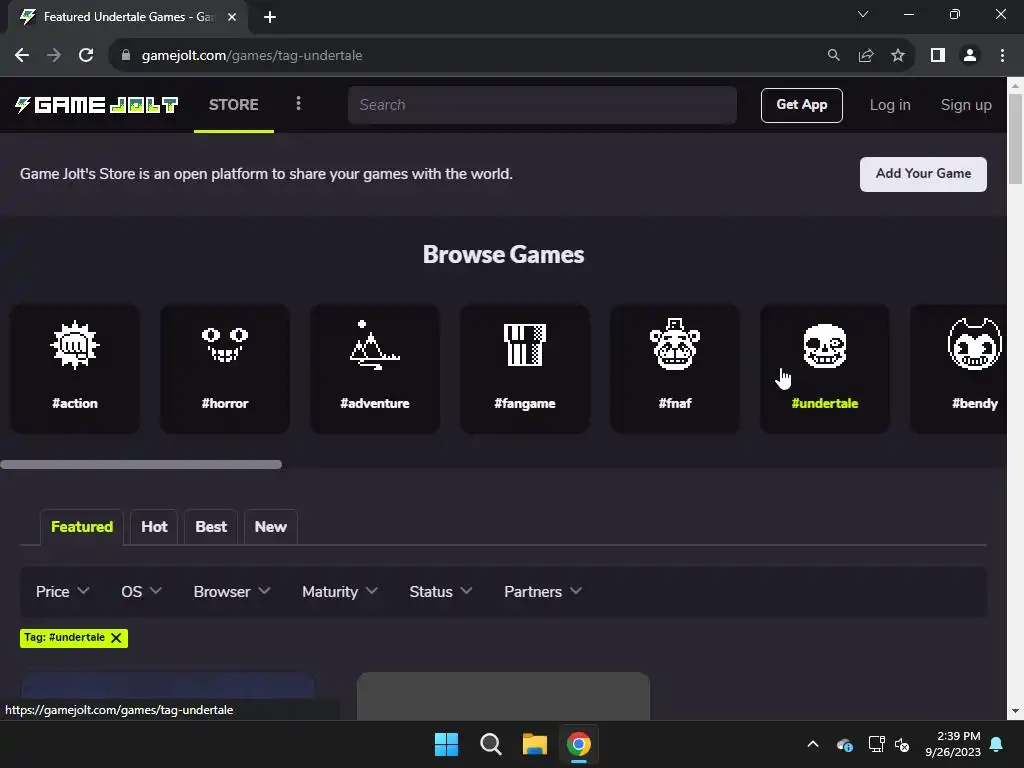Open the taskbar volume muted icon
Viewport: 1024px width, 768px height.
902,744
